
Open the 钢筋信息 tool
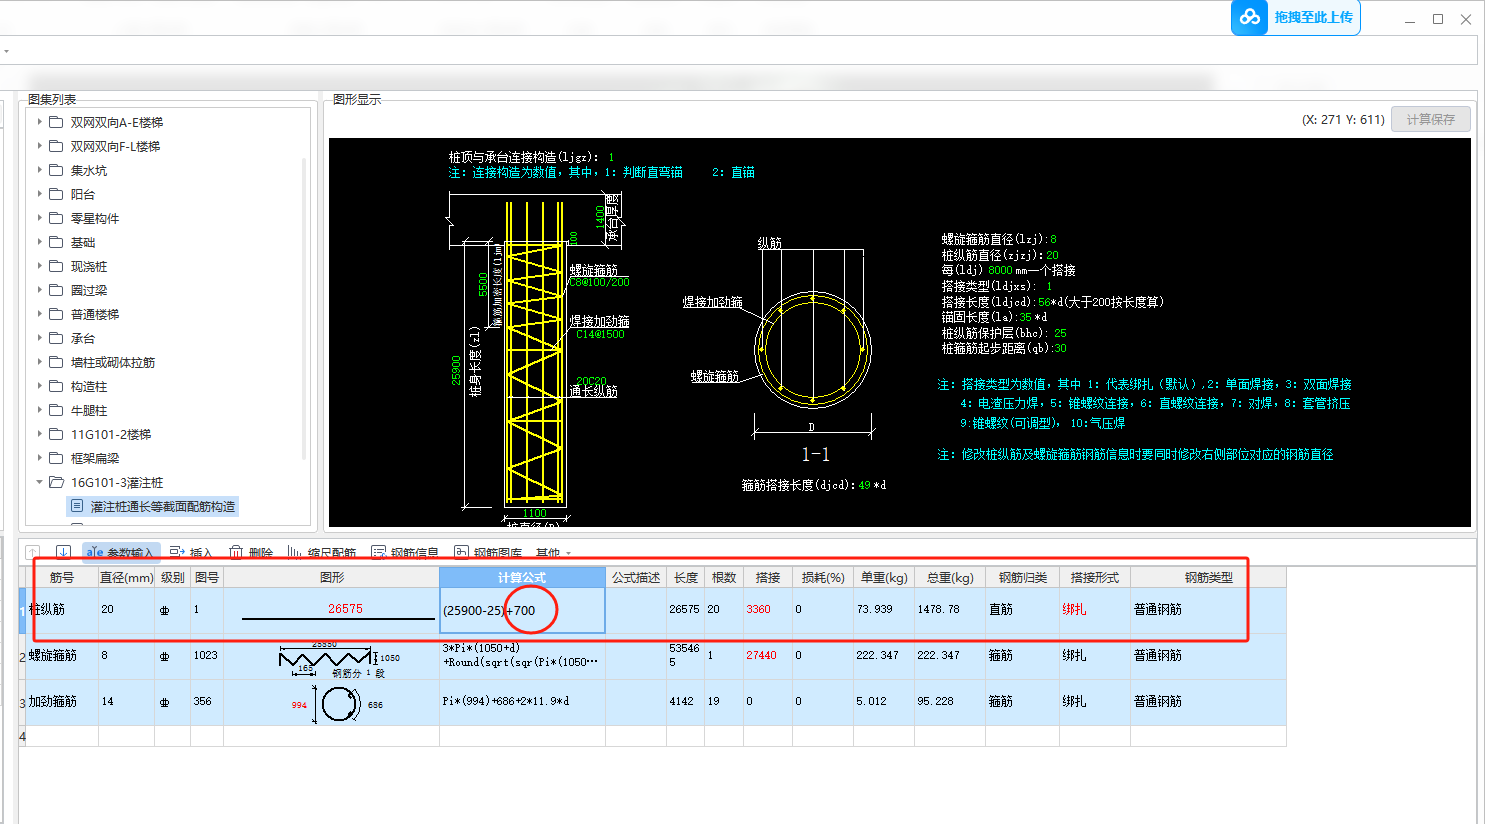coord(405,552)
